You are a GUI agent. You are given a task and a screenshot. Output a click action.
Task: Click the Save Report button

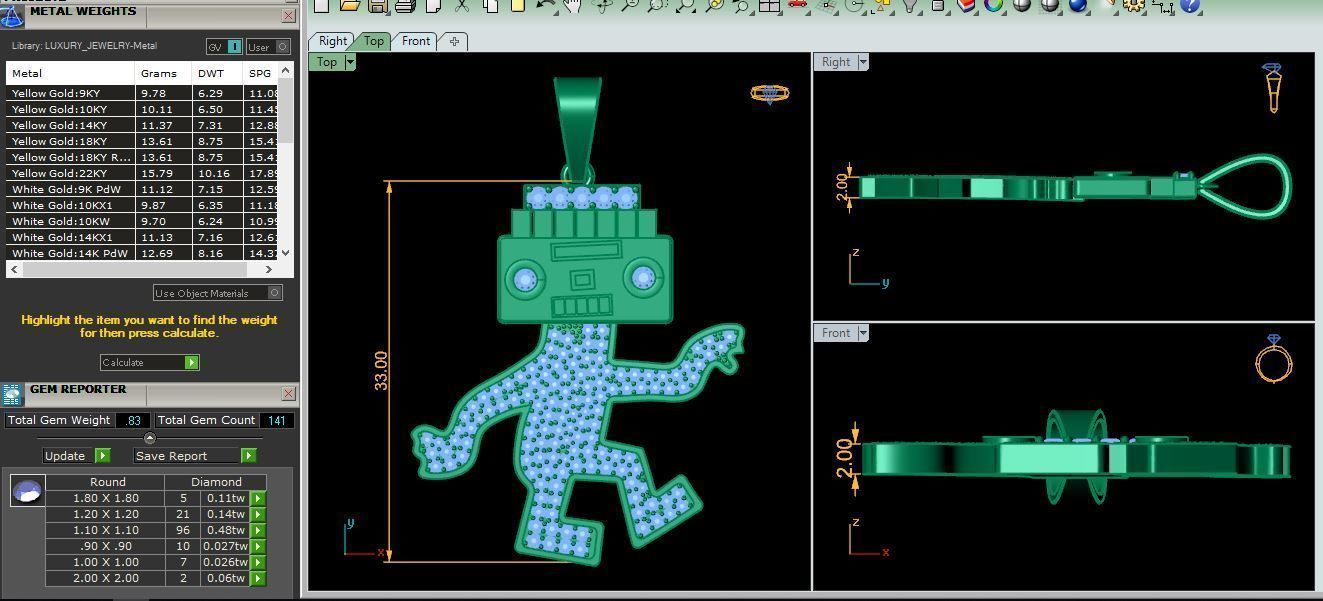(x=195, y=455)
